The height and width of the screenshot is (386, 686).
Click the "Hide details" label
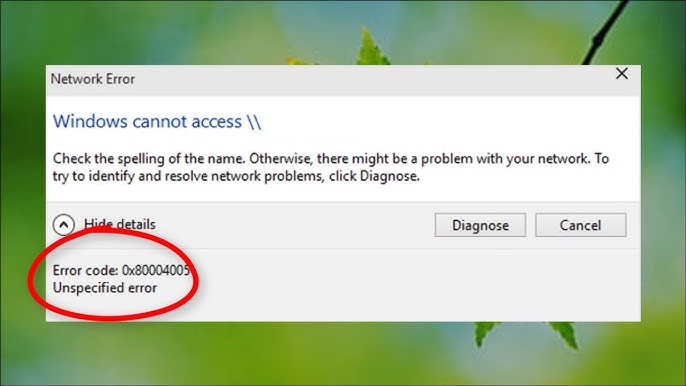click(119, 224)
